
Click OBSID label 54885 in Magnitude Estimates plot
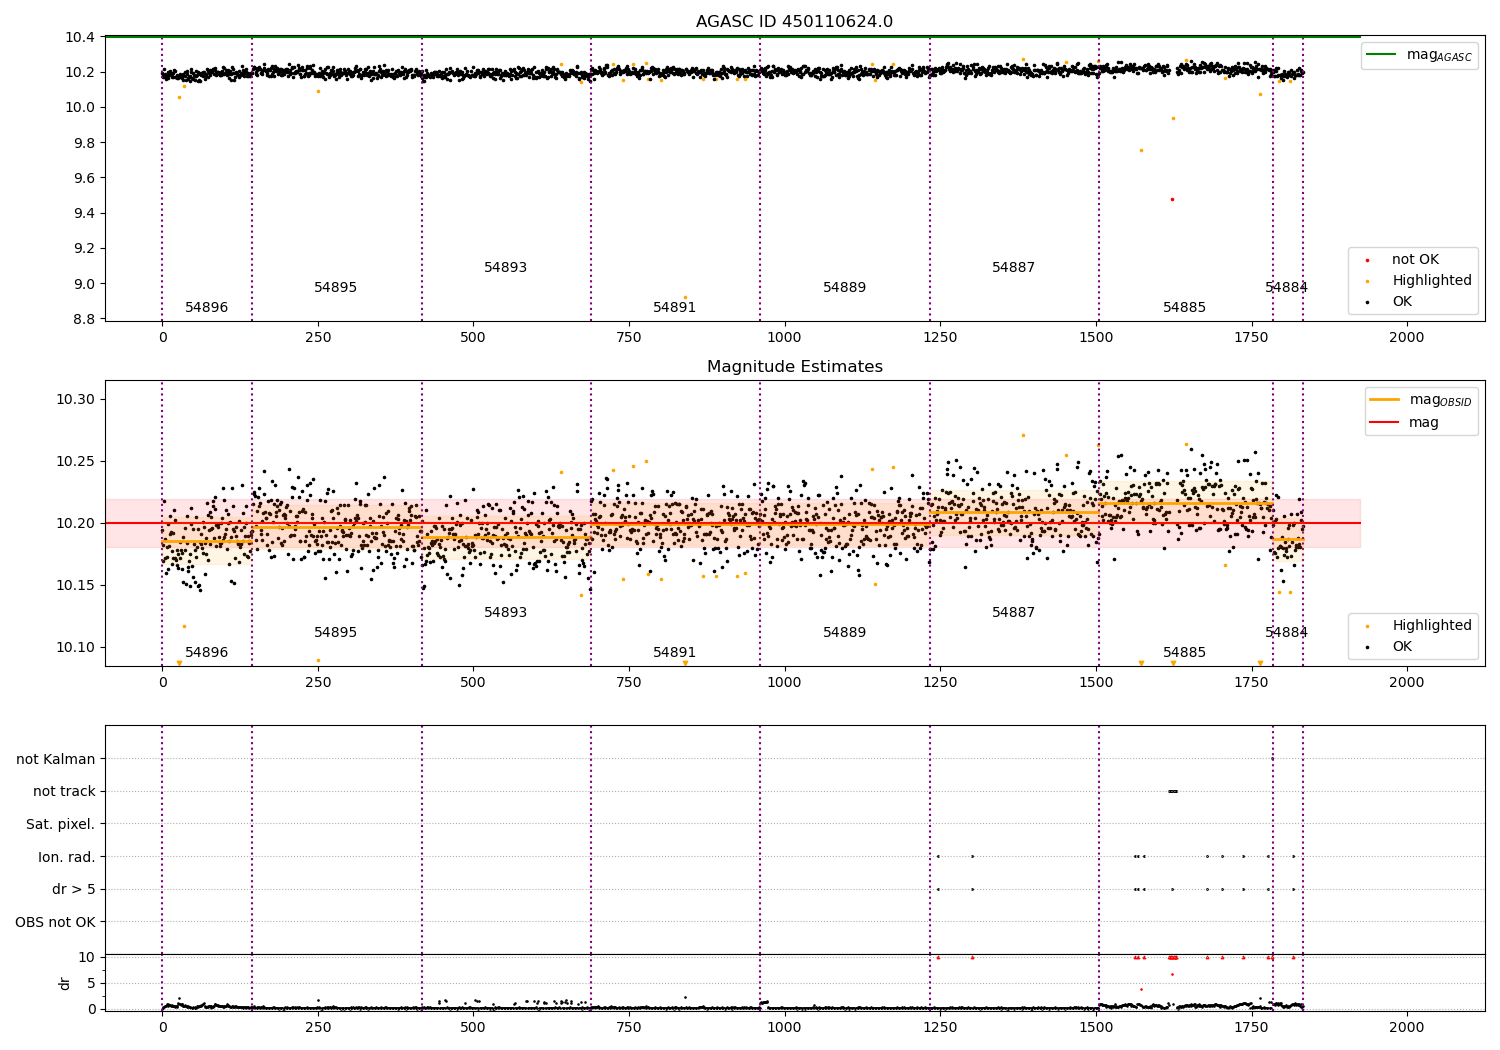(x=1185, y=653)
